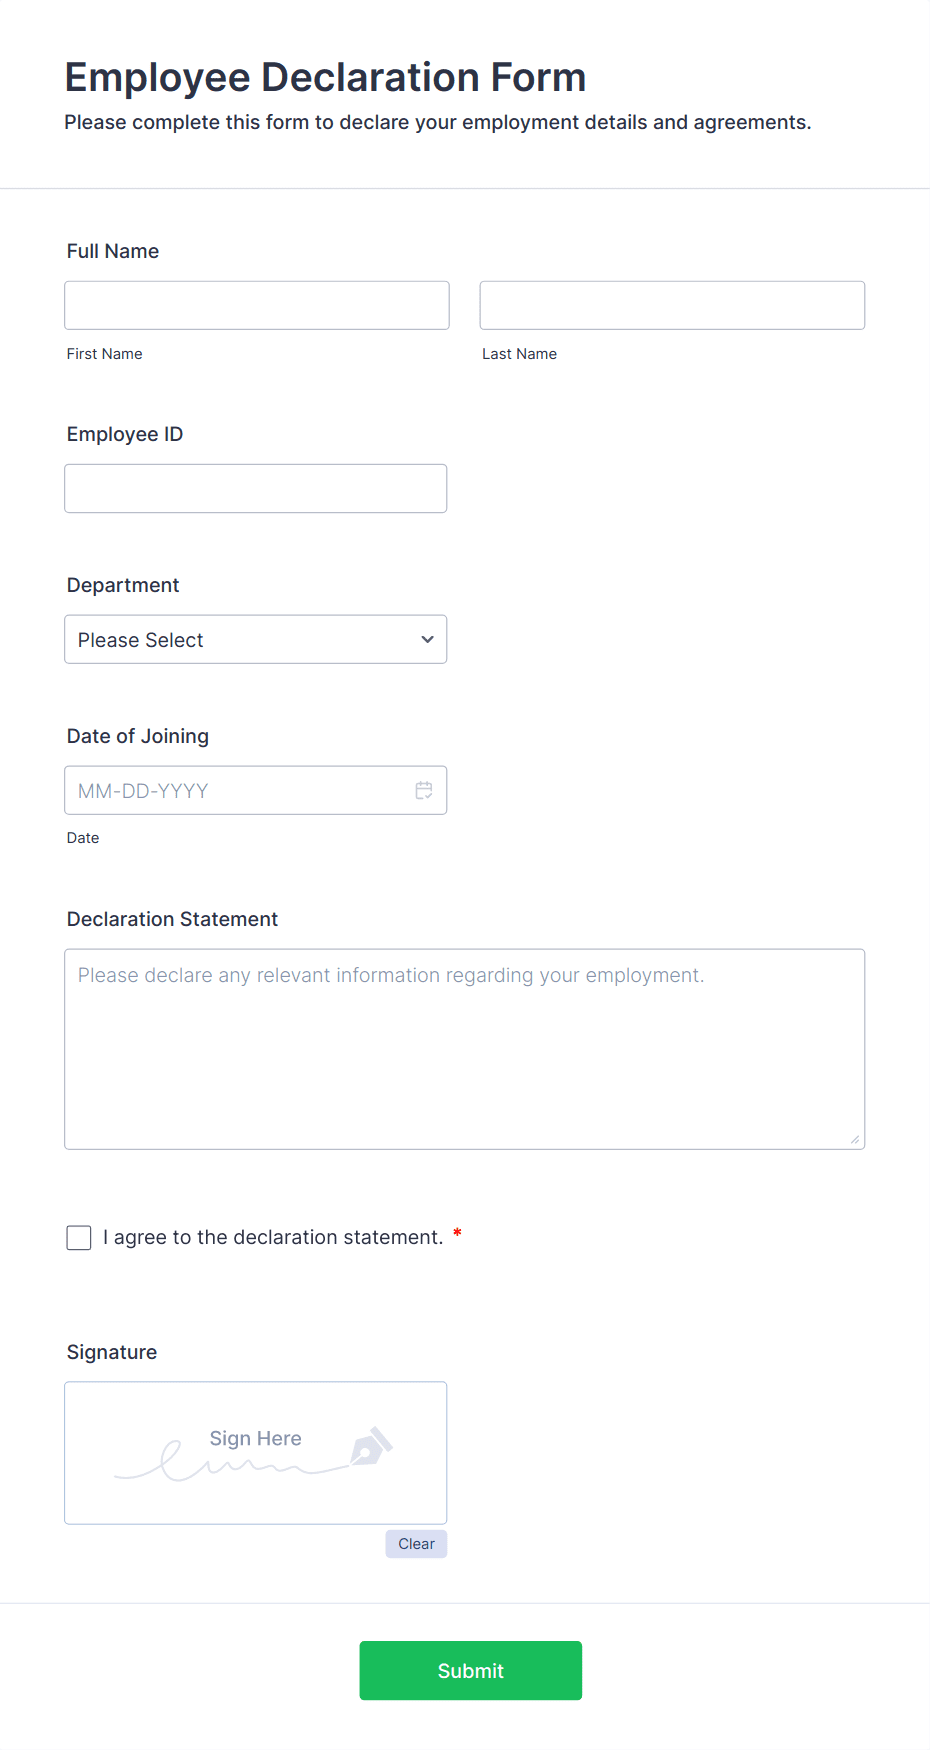Click the Full Name field label
Viewport: 930px width, 1750px height.
pos(113,252)
